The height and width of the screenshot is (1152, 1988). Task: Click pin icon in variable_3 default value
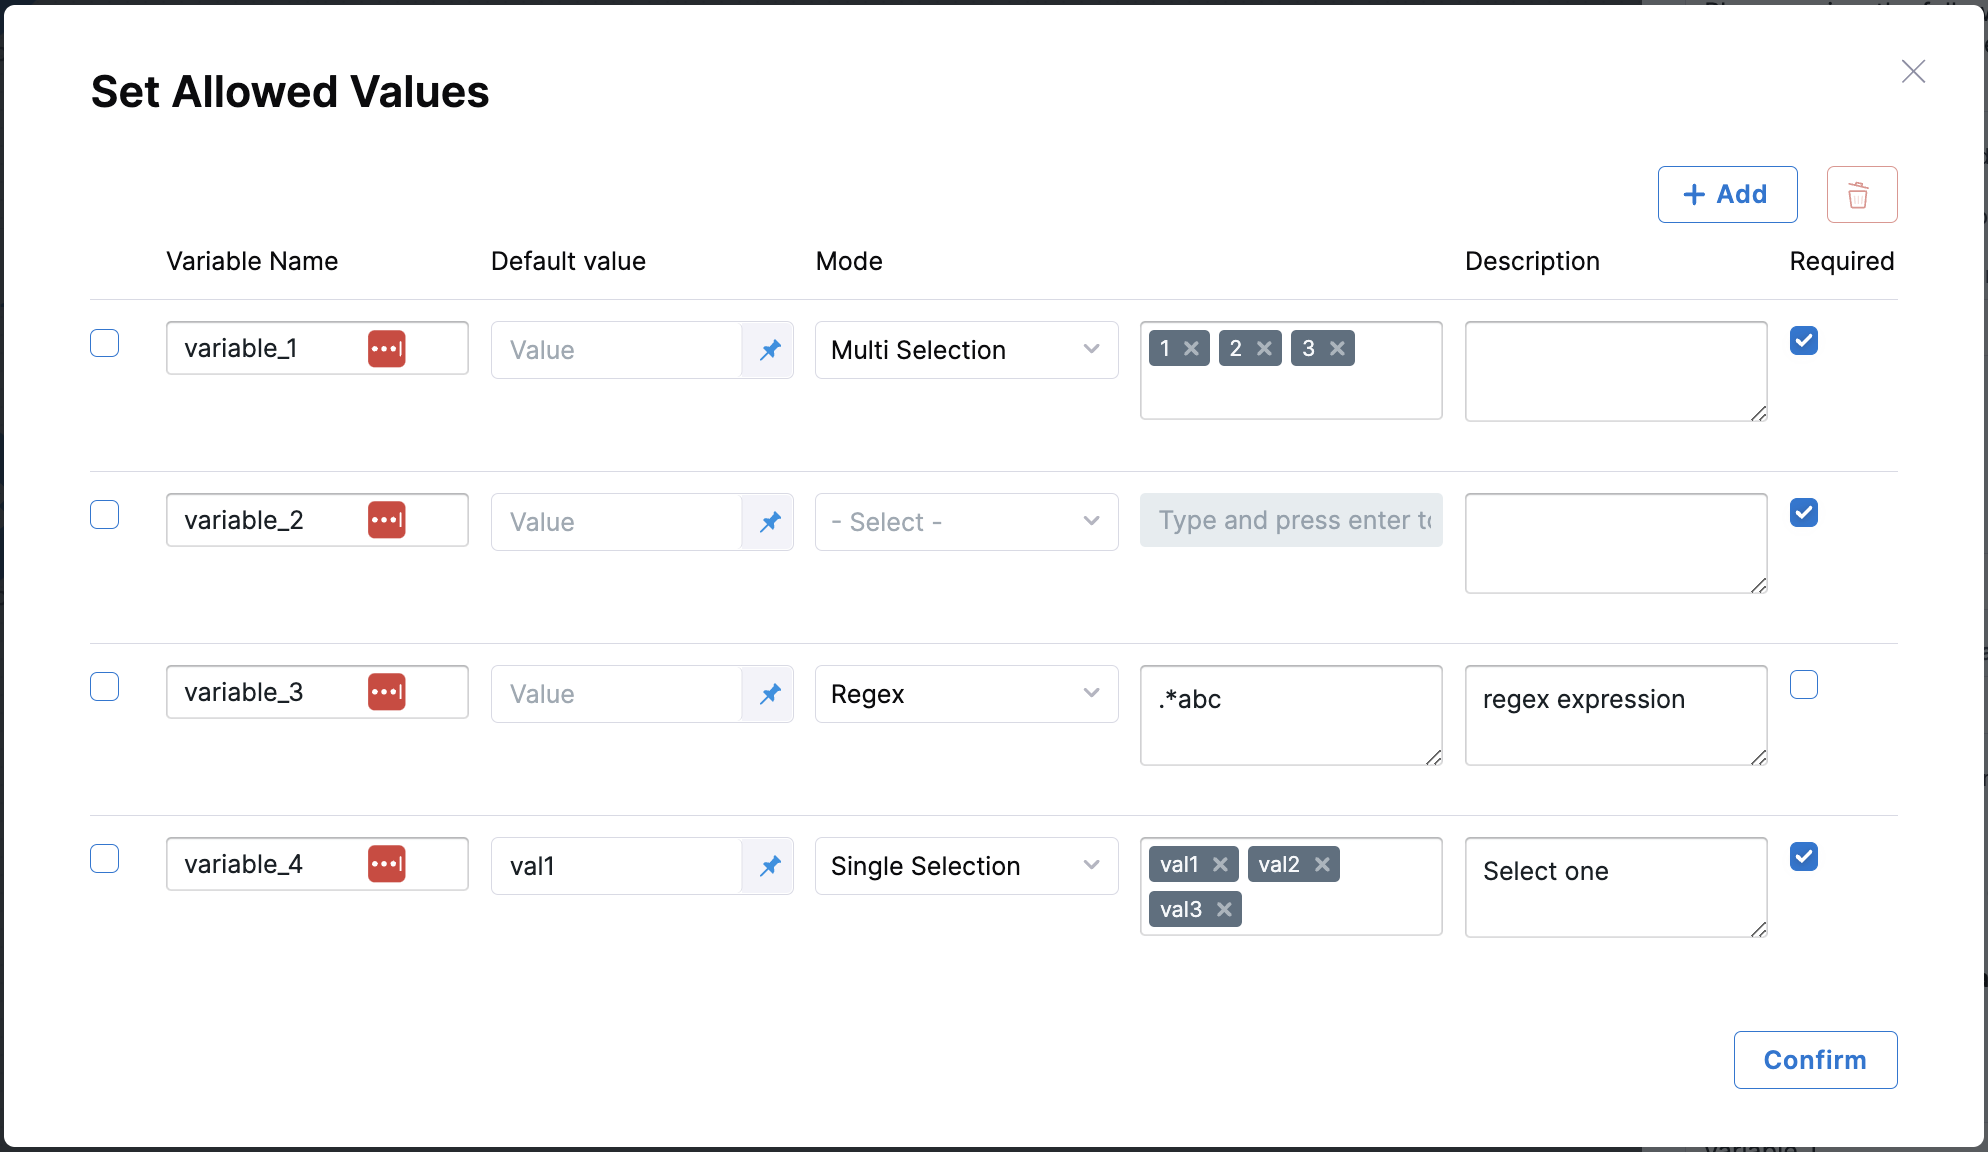point(769,694)
